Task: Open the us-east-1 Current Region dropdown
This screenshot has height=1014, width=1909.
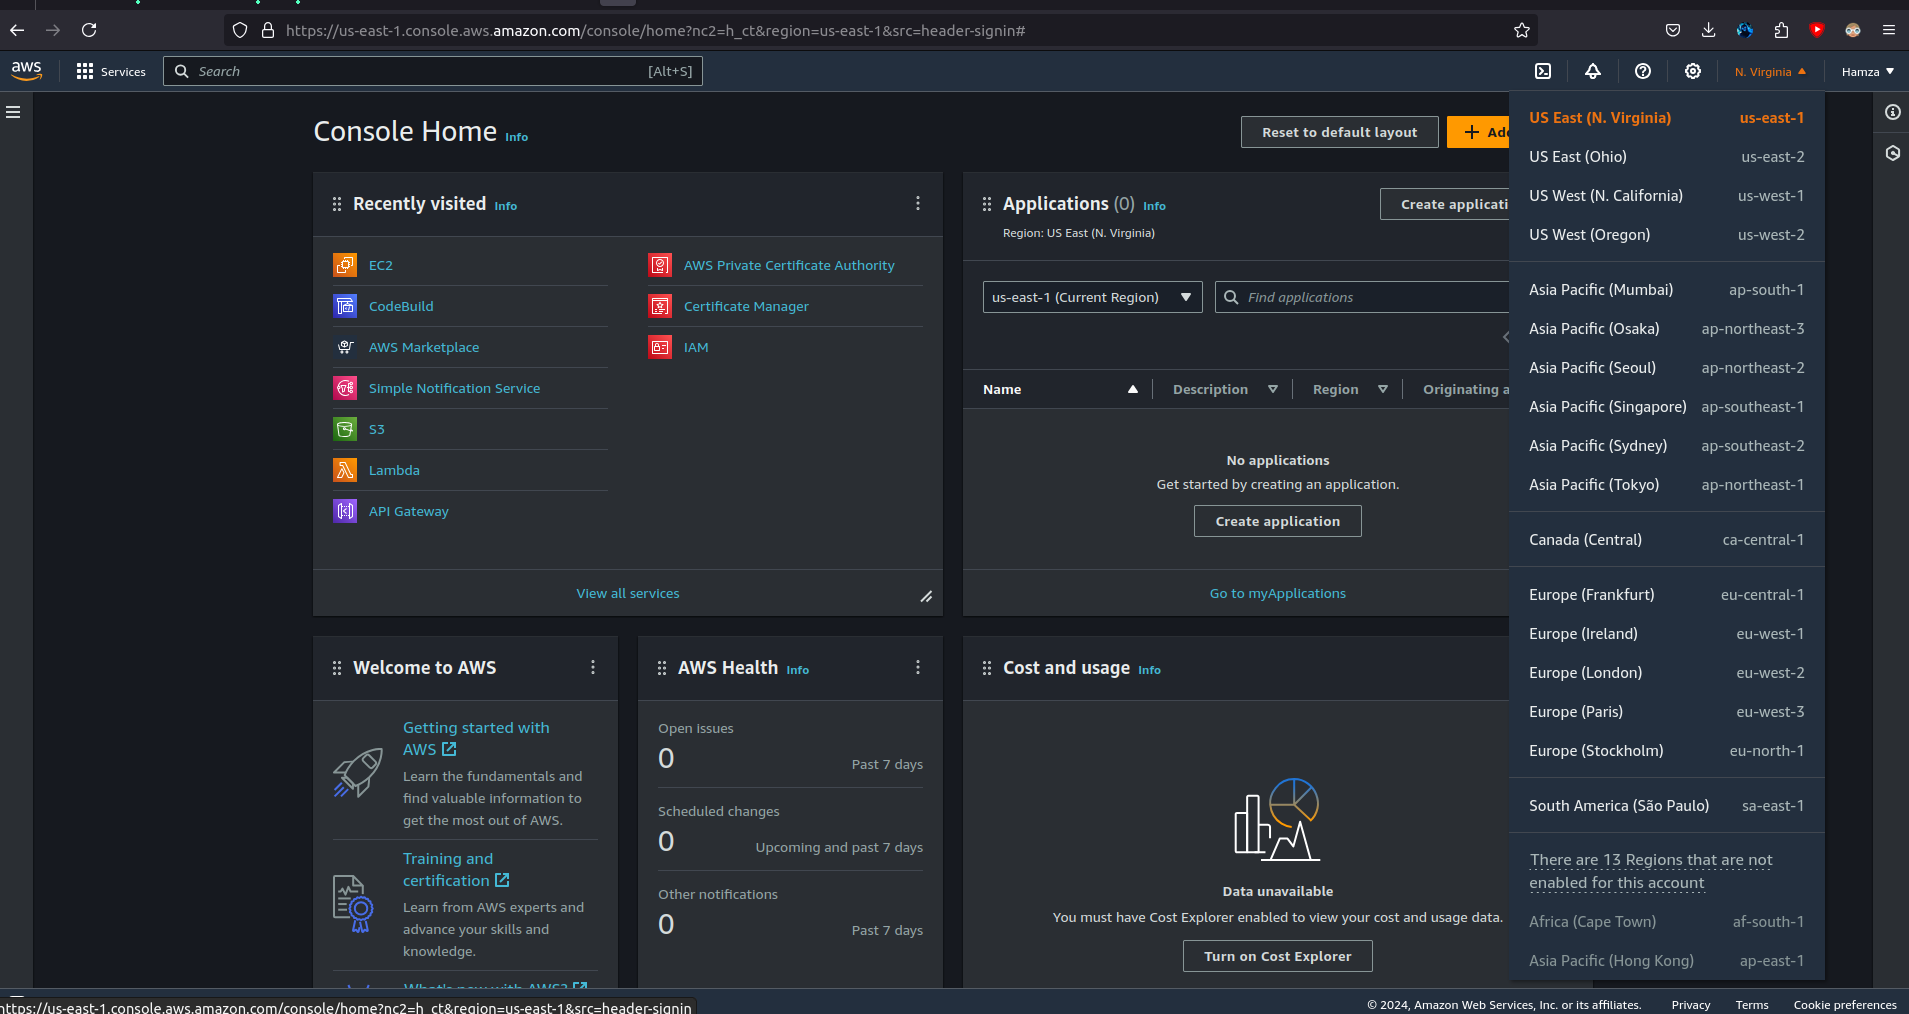Action: (x=1092, y=297)
